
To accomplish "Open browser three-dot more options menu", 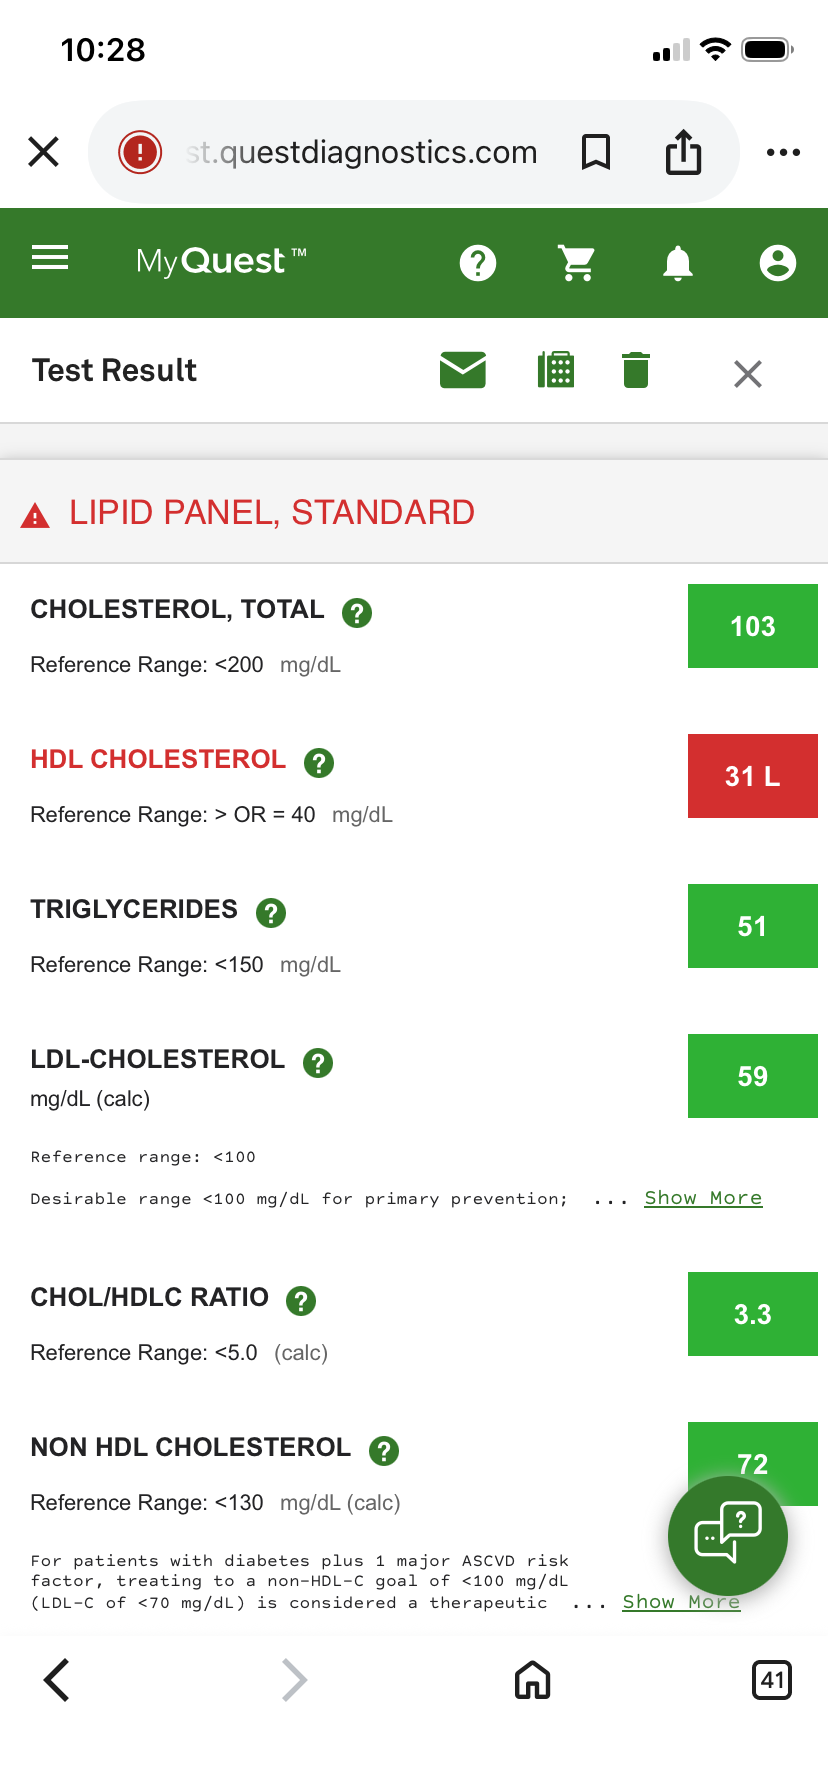I will tap(783, 153).
